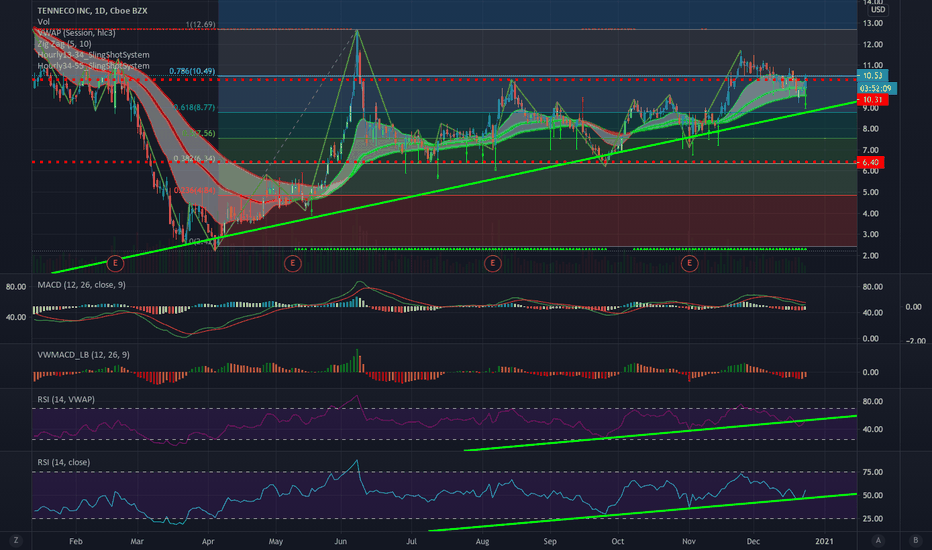This screenshot has height=550, width=932.
Task: Open the November earnings E marker
Action: point(689,263)
